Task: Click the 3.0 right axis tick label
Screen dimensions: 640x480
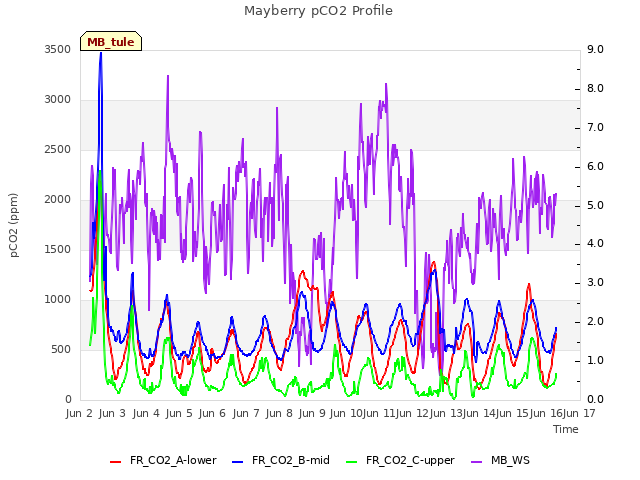Action: (x=595, y=282)
